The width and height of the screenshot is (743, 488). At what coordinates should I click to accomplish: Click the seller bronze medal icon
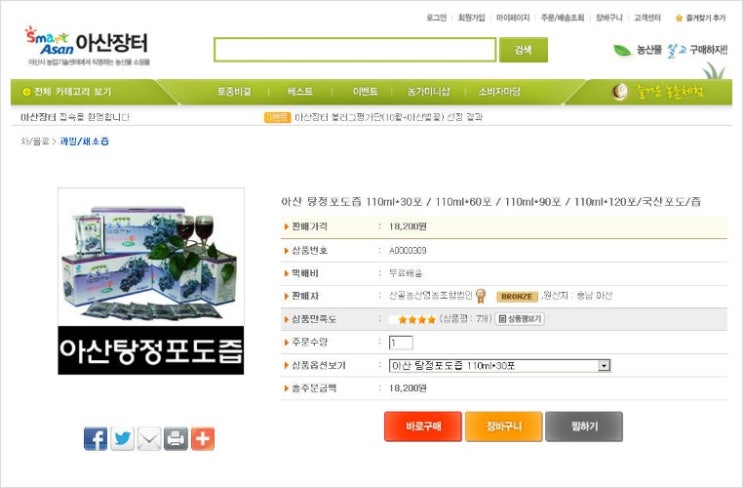pos(481,296)
